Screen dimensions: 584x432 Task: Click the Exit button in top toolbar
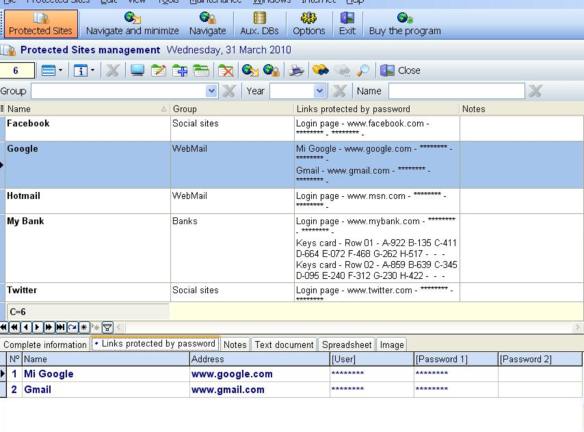[347, 24]
